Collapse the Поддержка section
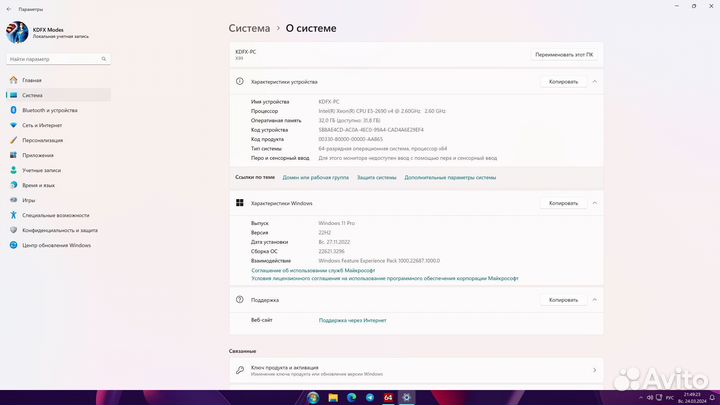The image size is (720, 405). pyautogui.click(x=595, y=300)
